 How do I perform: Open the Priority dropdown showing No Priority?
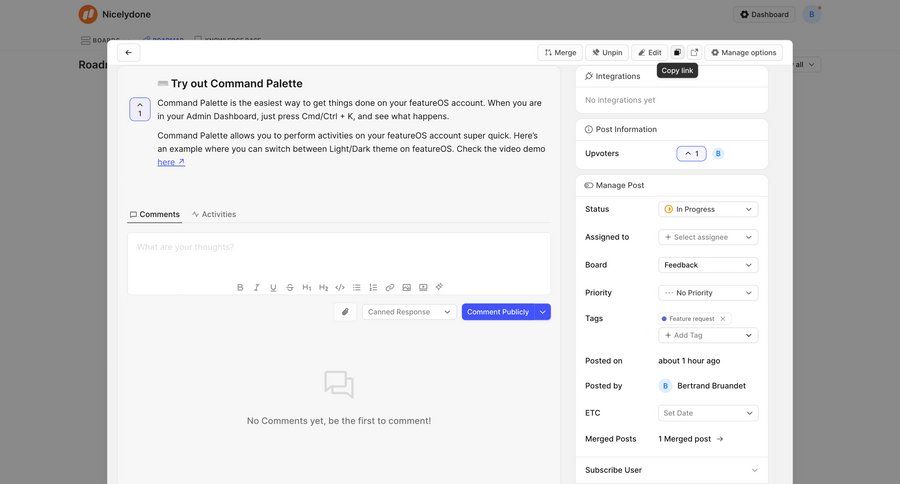pos(708,293)
